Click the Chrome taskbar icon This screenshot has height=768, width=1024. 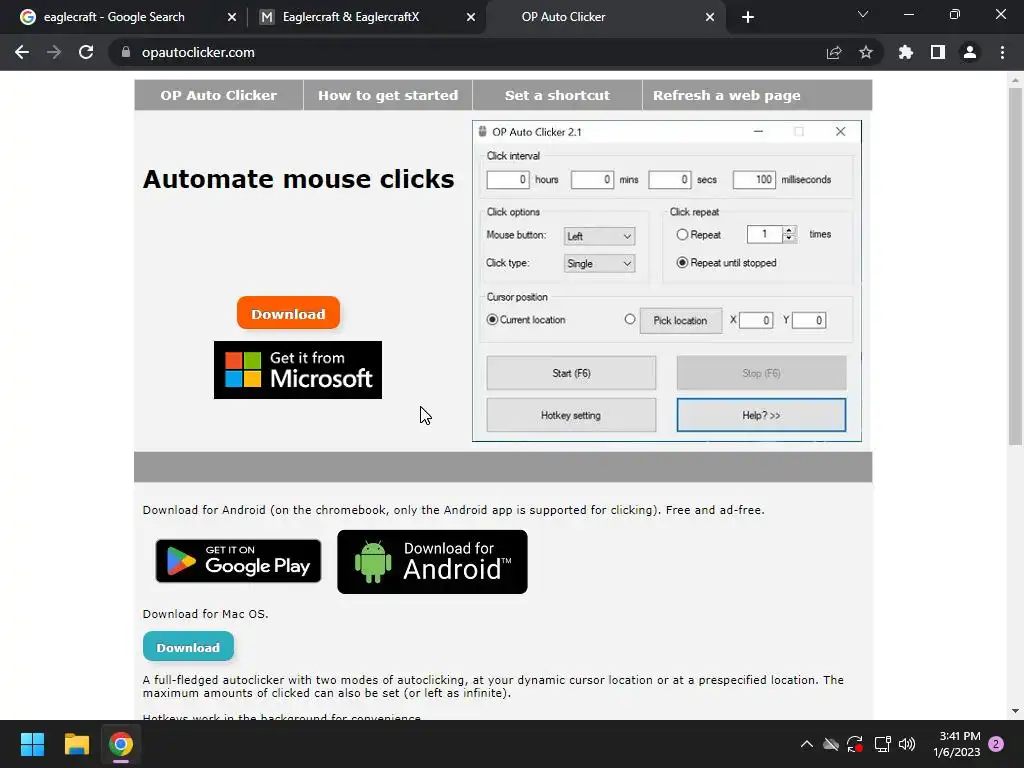tap(121, 744)
